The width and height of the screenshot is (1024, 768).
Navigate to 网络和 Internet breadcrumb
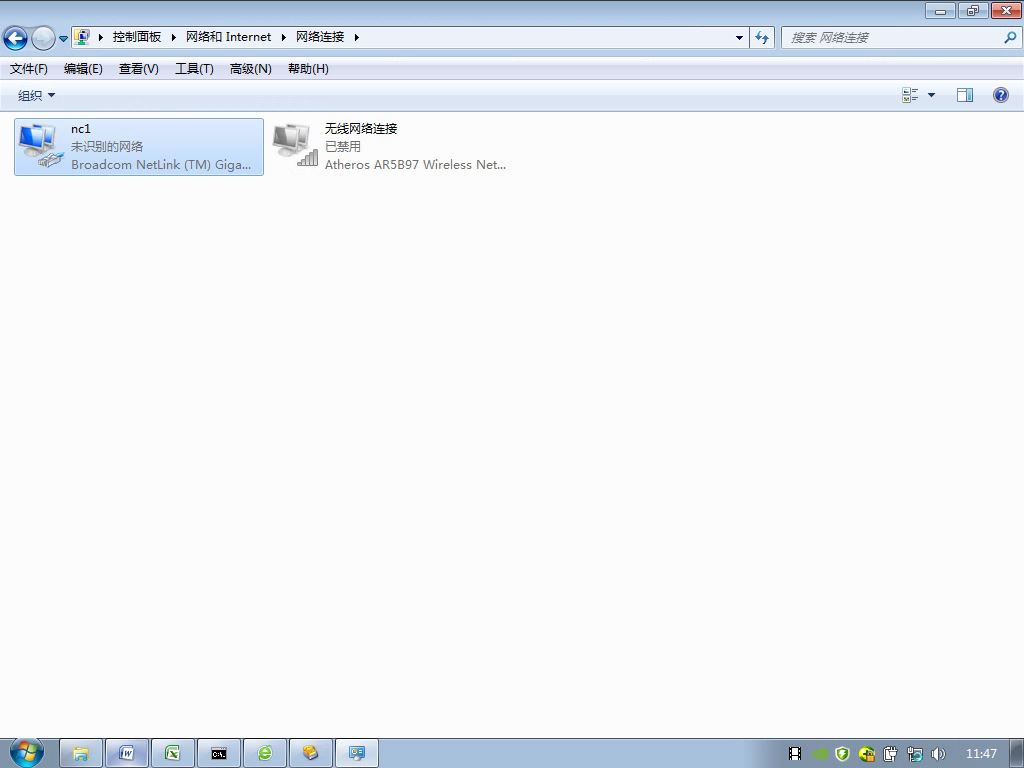point(228,37)
